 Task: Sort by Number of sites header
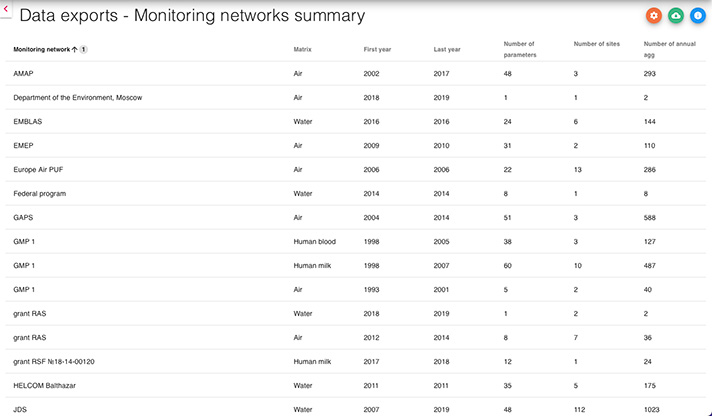click(597, 44)
